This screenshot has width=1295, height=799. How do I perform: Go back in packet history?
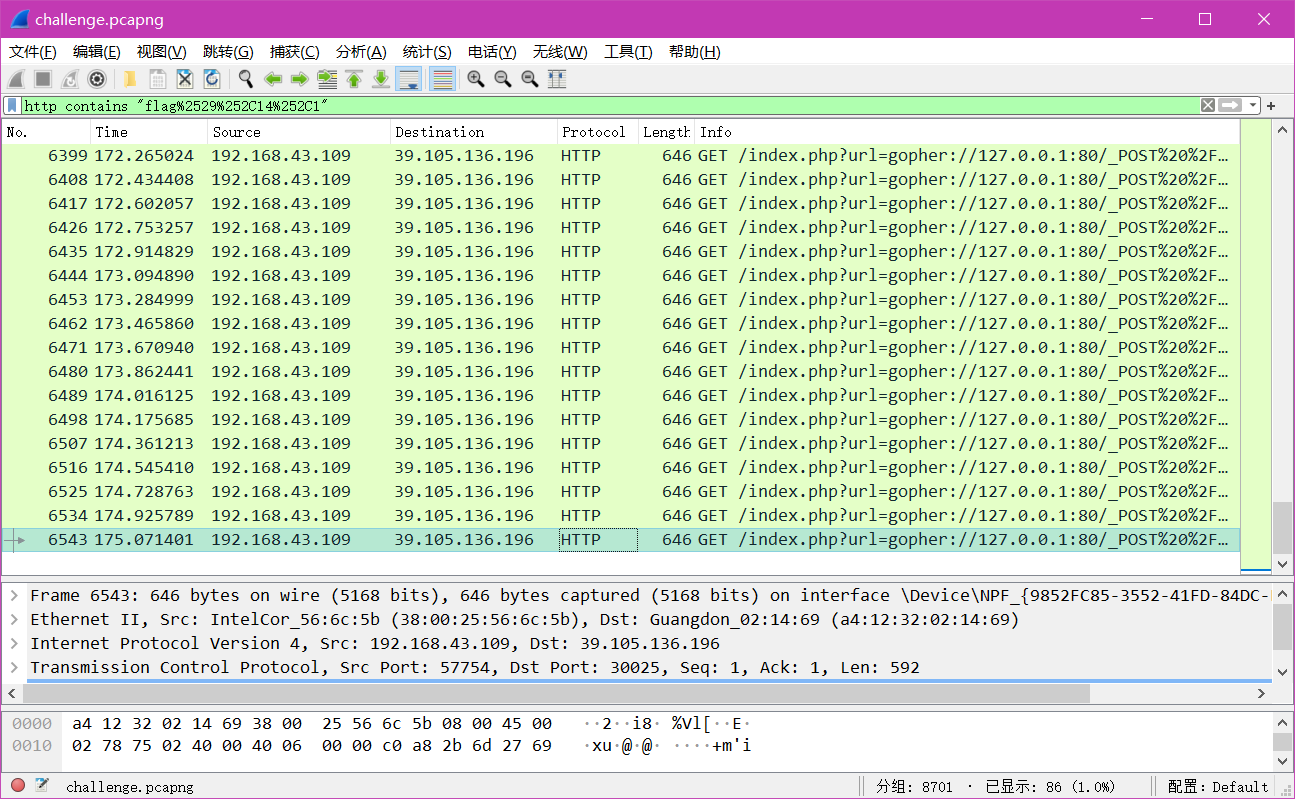(x=272, y=79)
